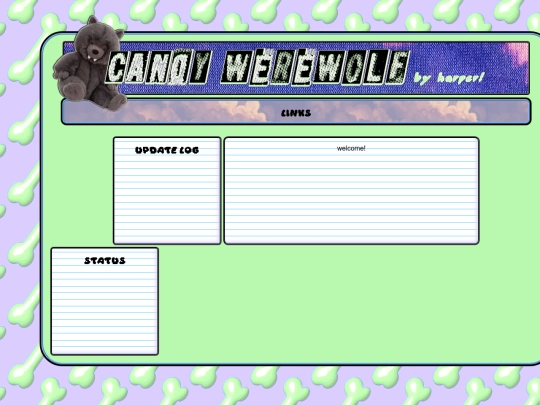Click the Candy Werewolf title logo
The height and width of the screenshot is (405, 540).
click(257, 68)
